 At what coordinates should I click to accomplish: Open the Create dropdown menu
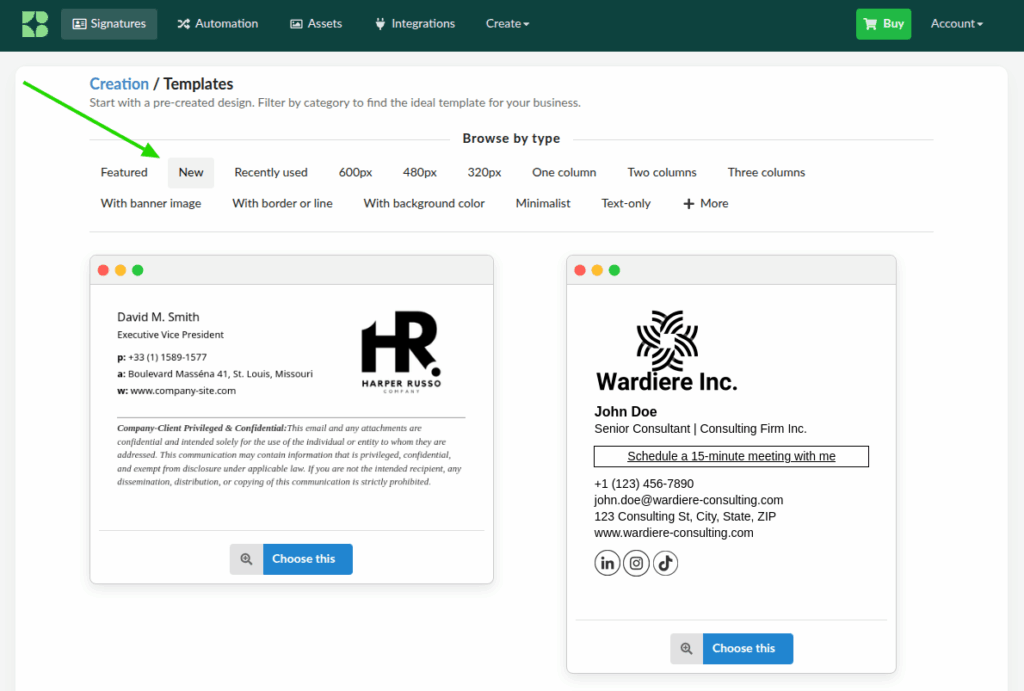[507, 24]
